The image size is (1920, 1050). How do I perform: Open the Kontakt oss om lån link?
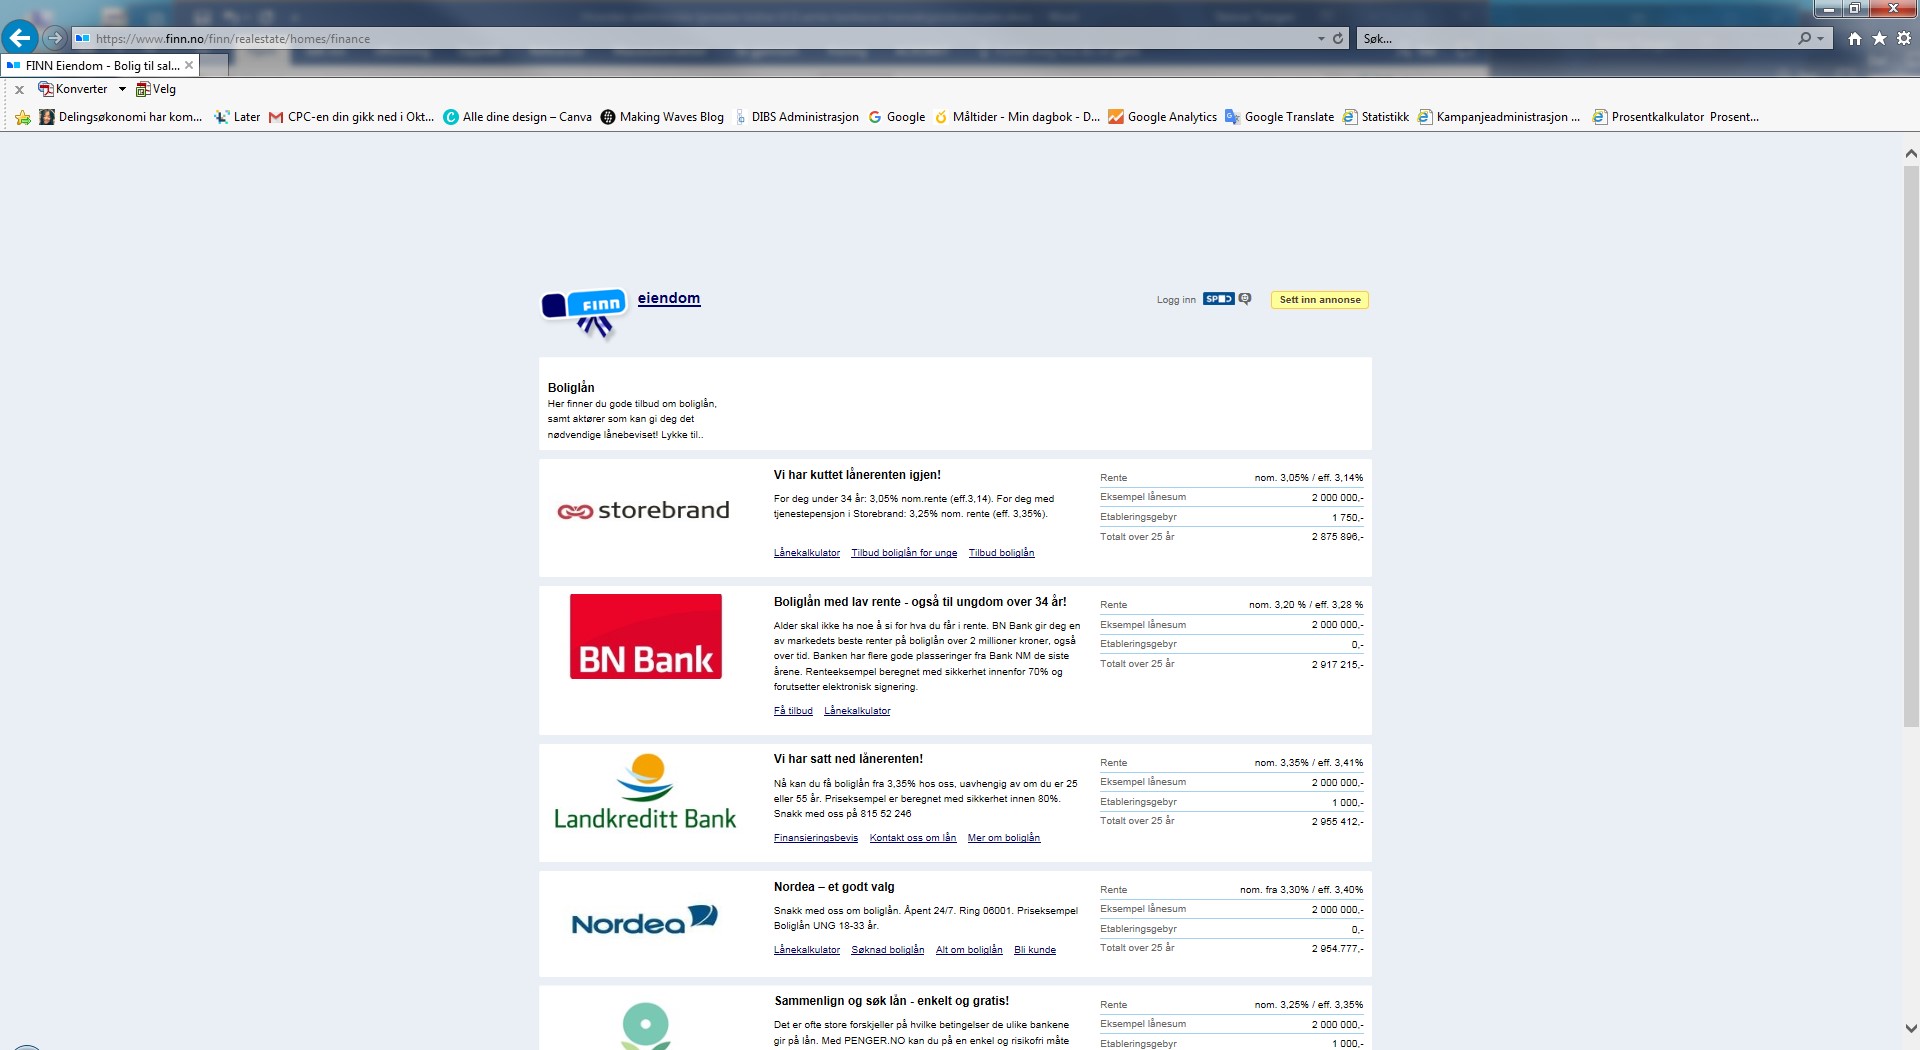[x=913, y=838]
